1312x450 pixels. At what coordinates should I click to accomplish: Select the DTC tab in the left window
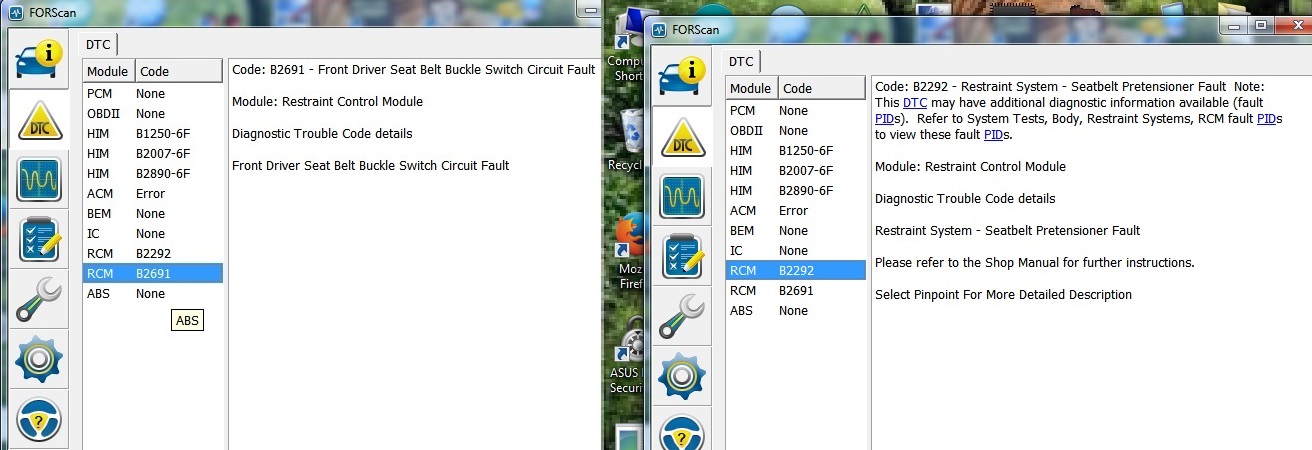(98, 44)
